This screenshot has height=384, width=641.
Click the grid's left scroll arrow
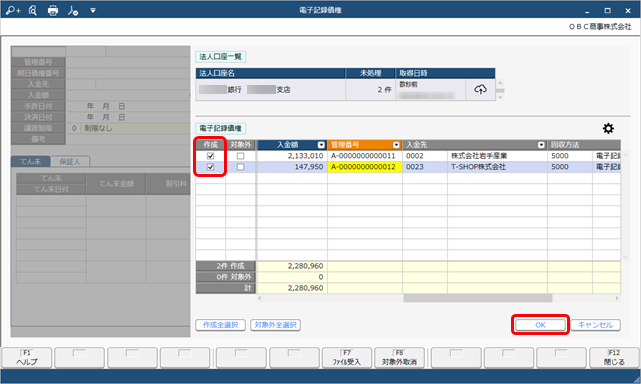point(260,298)
